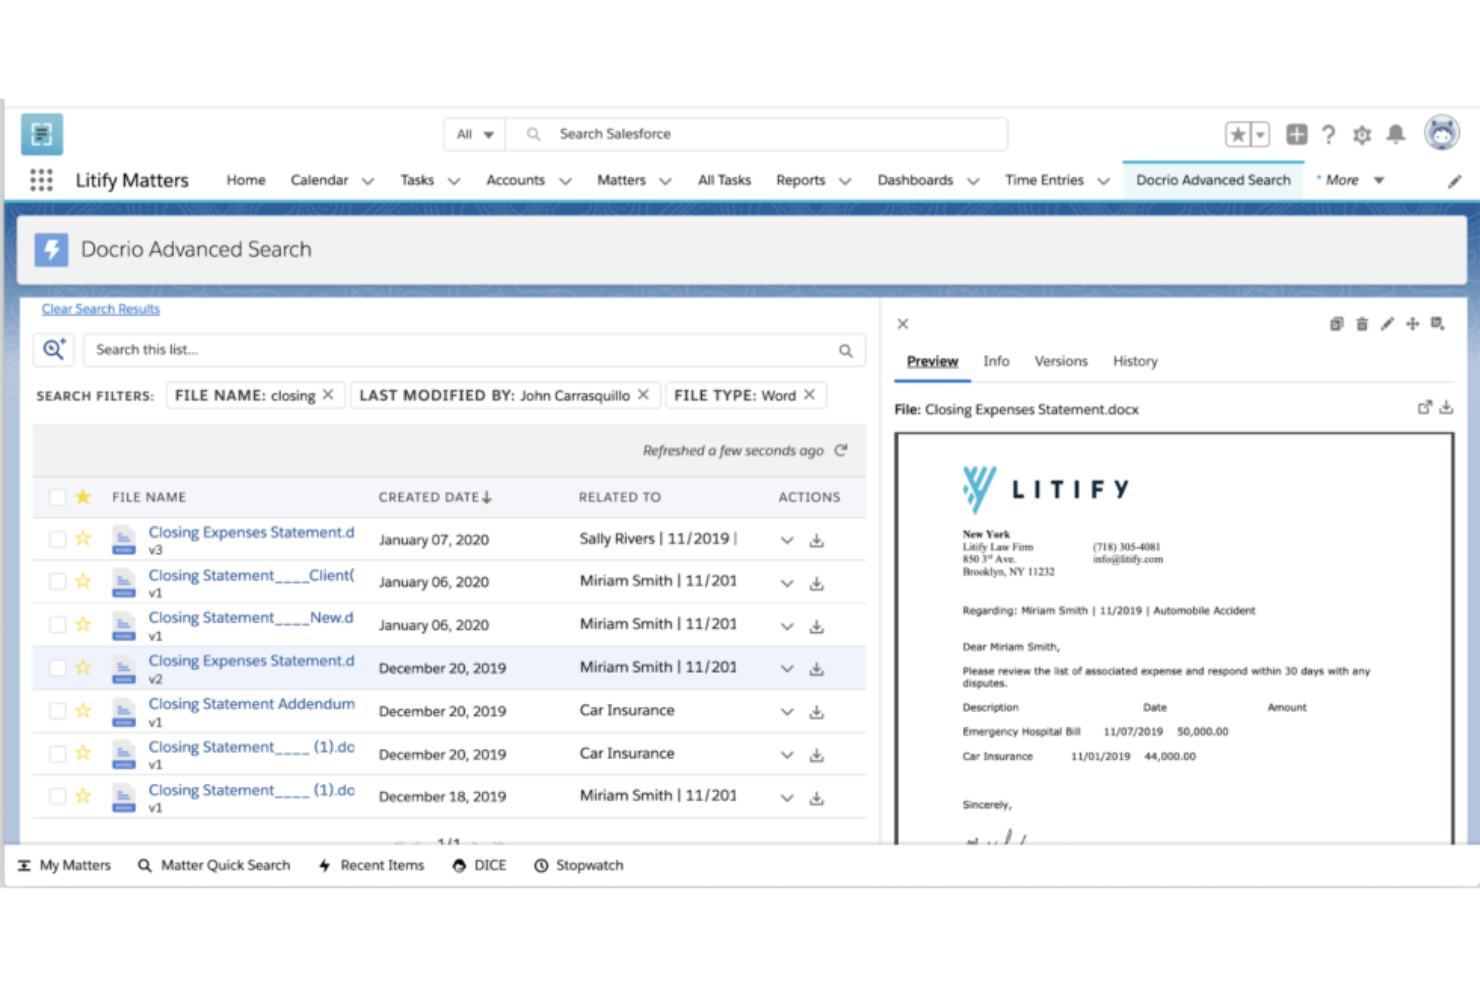This screenshot has height=987, width=1480.
Task: Open preview in new window icon
Action: 1424,407
